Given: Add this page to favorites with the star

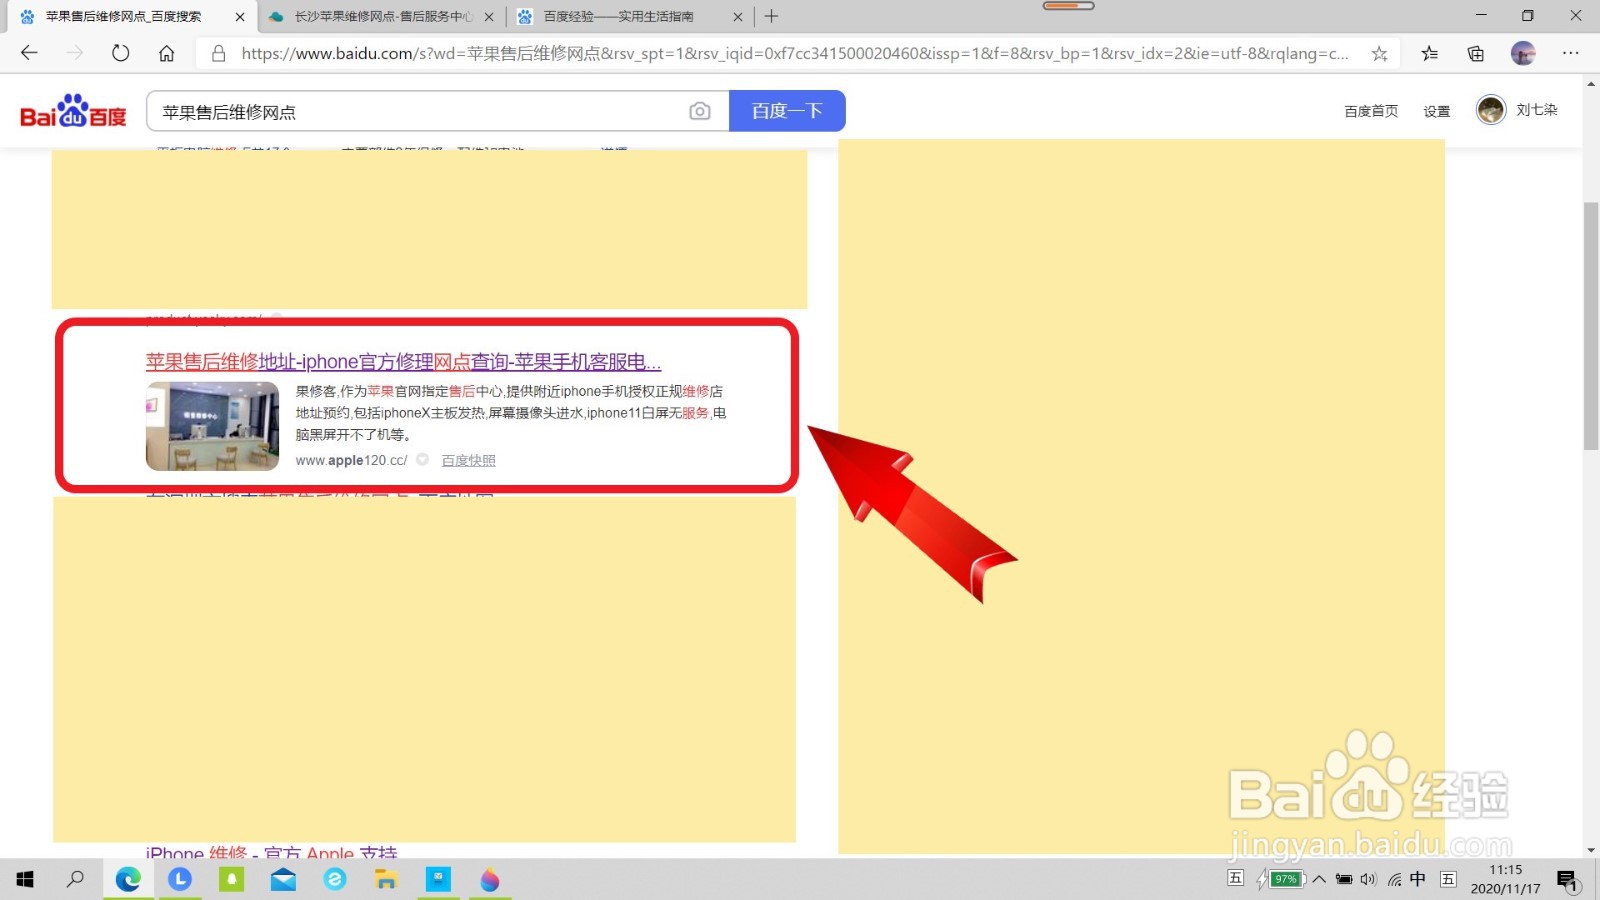Looking at the screenshot, I should click(1379, 54).
